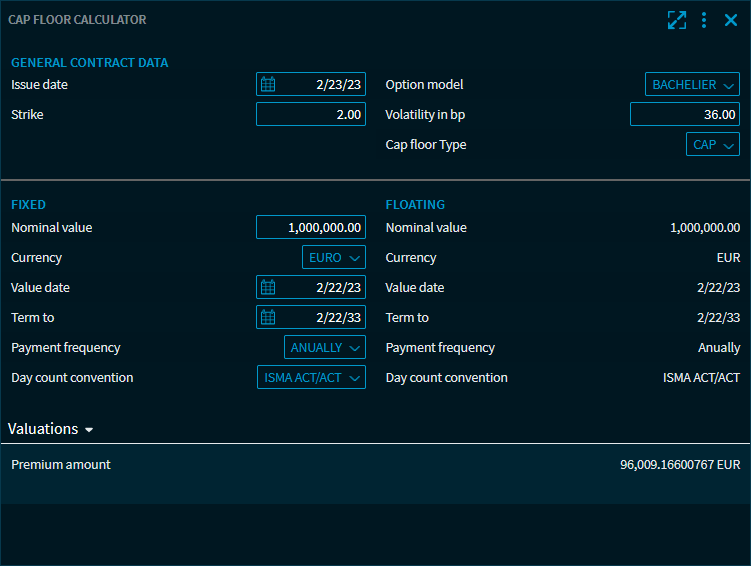Click the Fixed Term to date text 2/22/33
The width and height of the screenshot is (751, 566).
[x=338, y=318]
